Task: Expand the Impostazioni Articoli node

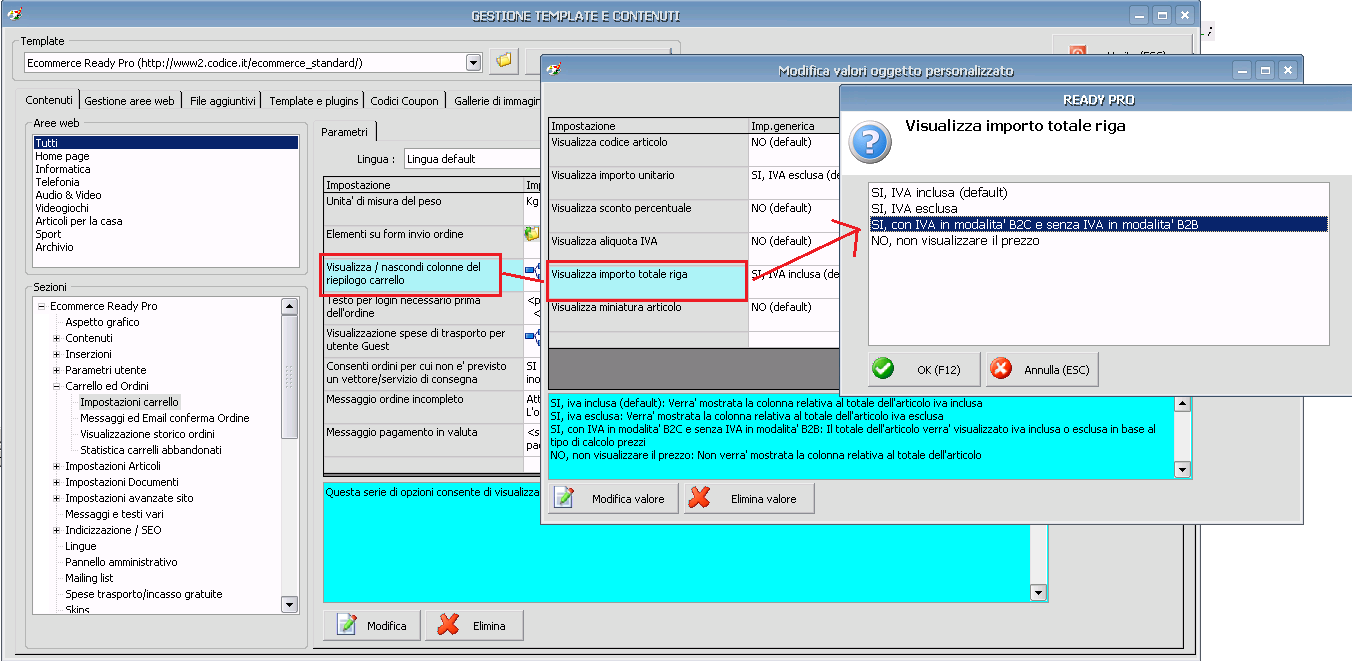Action: point(57,466)
